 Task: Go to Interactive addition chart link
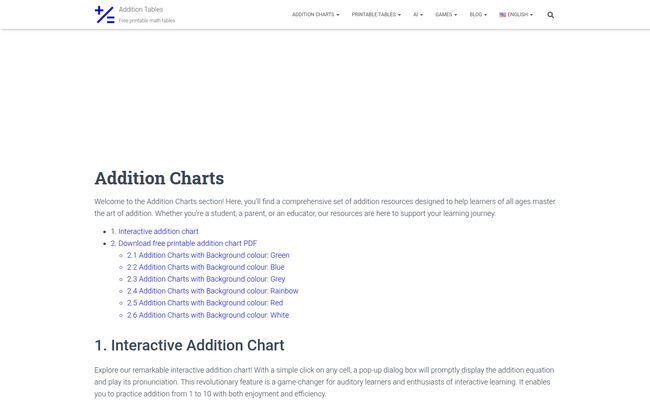(154, 231)
